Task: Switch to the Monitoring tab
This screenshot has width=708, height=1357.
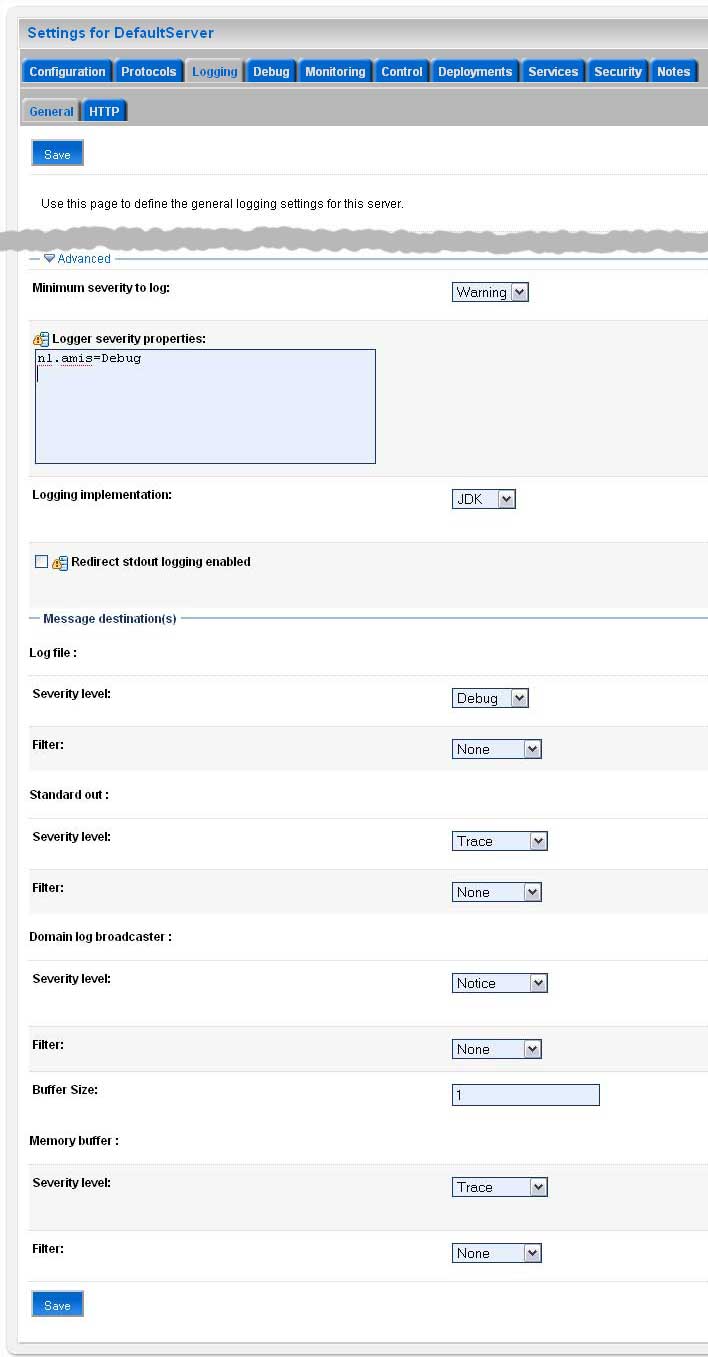Action: [335, 72]
